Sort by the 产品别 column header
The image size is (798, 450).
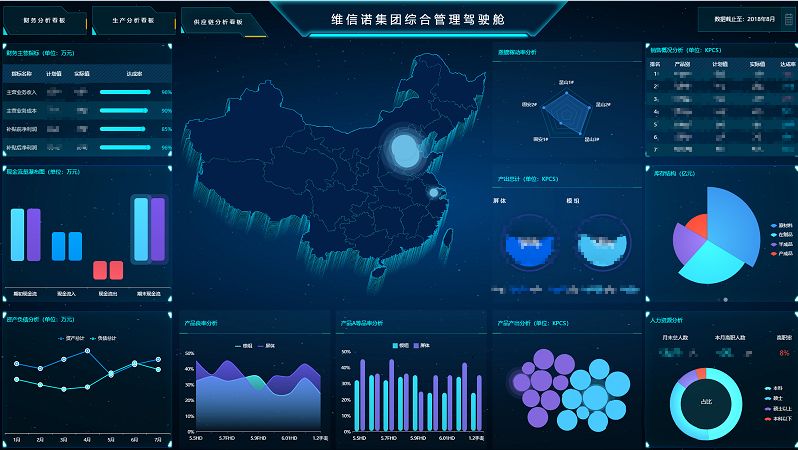click(682, 64)
